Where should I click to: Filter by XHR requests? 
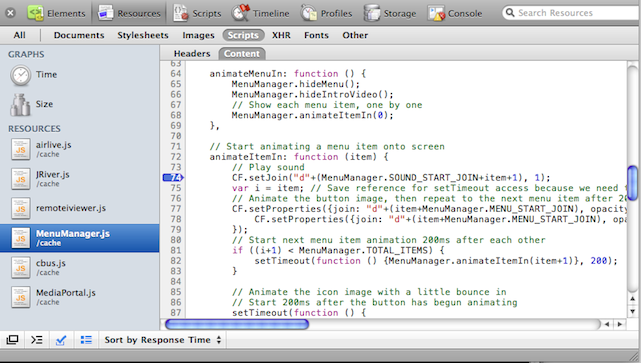pyautogui.click(x=281, y=35)
